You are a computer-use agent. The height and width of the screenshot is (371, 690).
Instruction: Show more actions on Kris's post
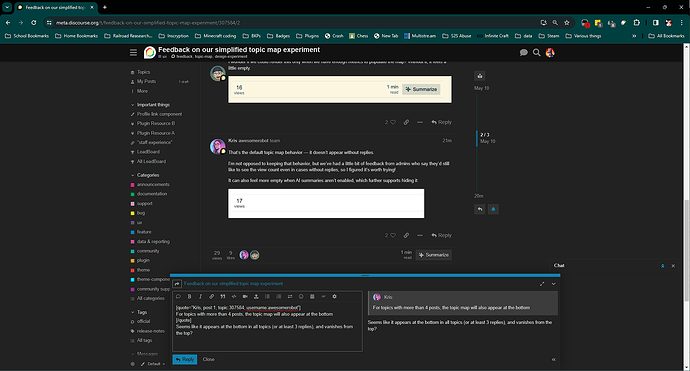pos(420,235)
